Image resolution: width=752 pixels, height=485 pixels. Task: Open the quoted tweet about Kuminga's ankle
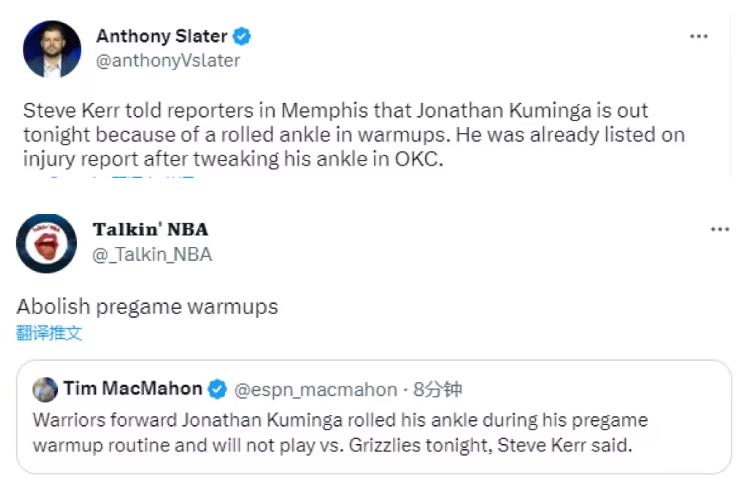pyautogui.click(x=374, y=432)
